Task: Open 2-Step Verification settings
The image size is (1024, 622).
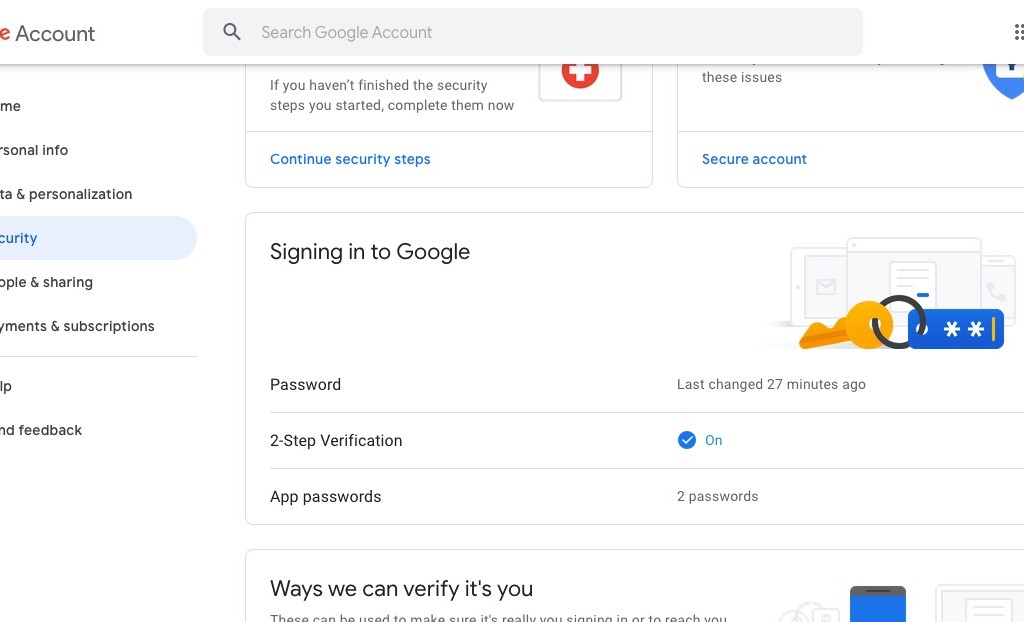Action: pos(647,440)
